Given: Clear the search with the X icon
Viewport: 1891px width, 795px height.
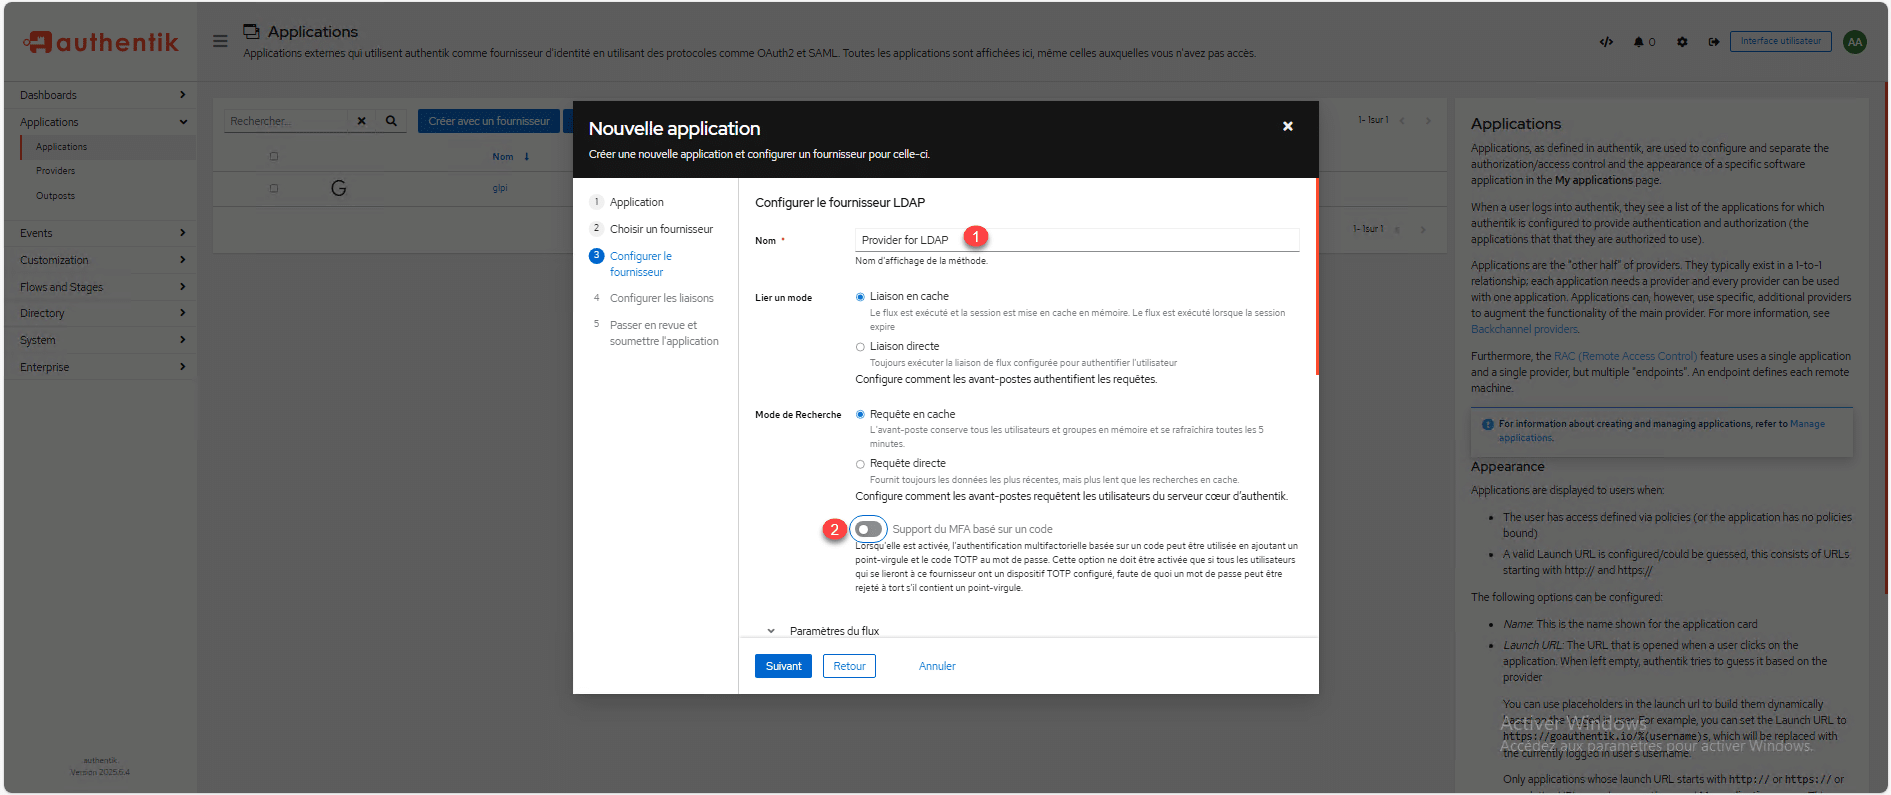Looking at the screenshot, I should click(361, 121).
